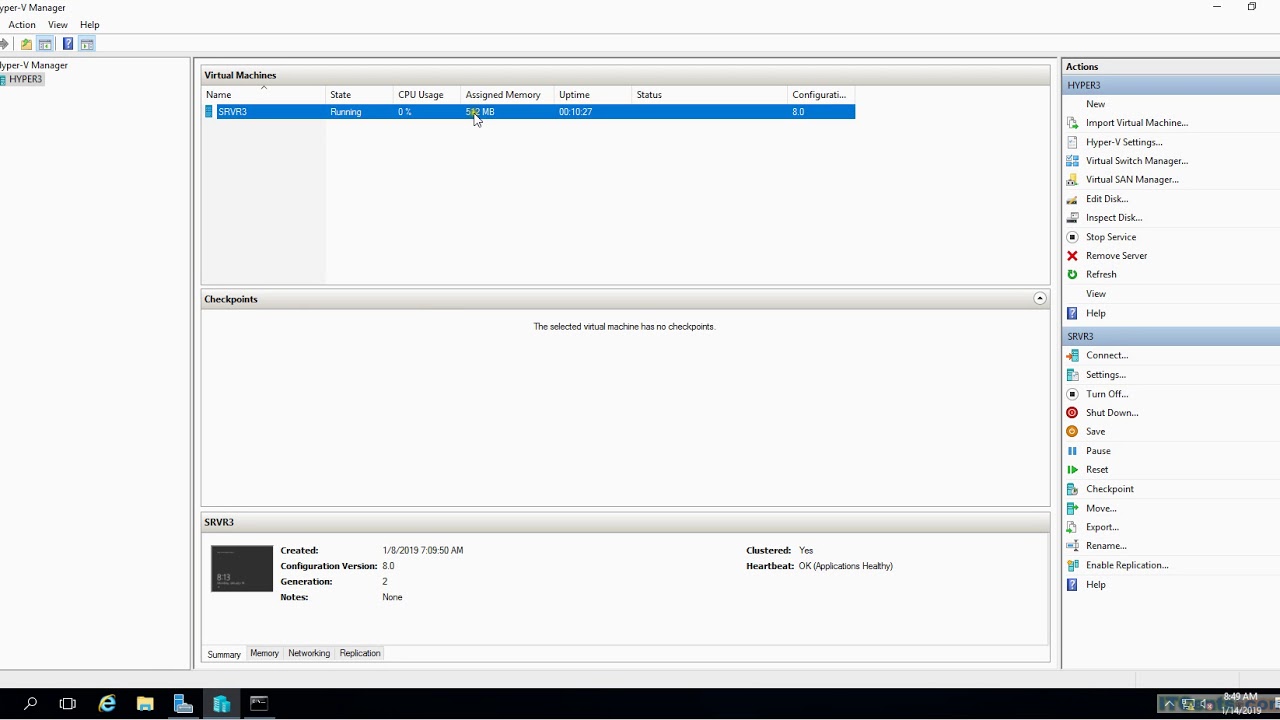Sort by the Assigned Memory column header
Screen dimensions: 1280x720
507,95
